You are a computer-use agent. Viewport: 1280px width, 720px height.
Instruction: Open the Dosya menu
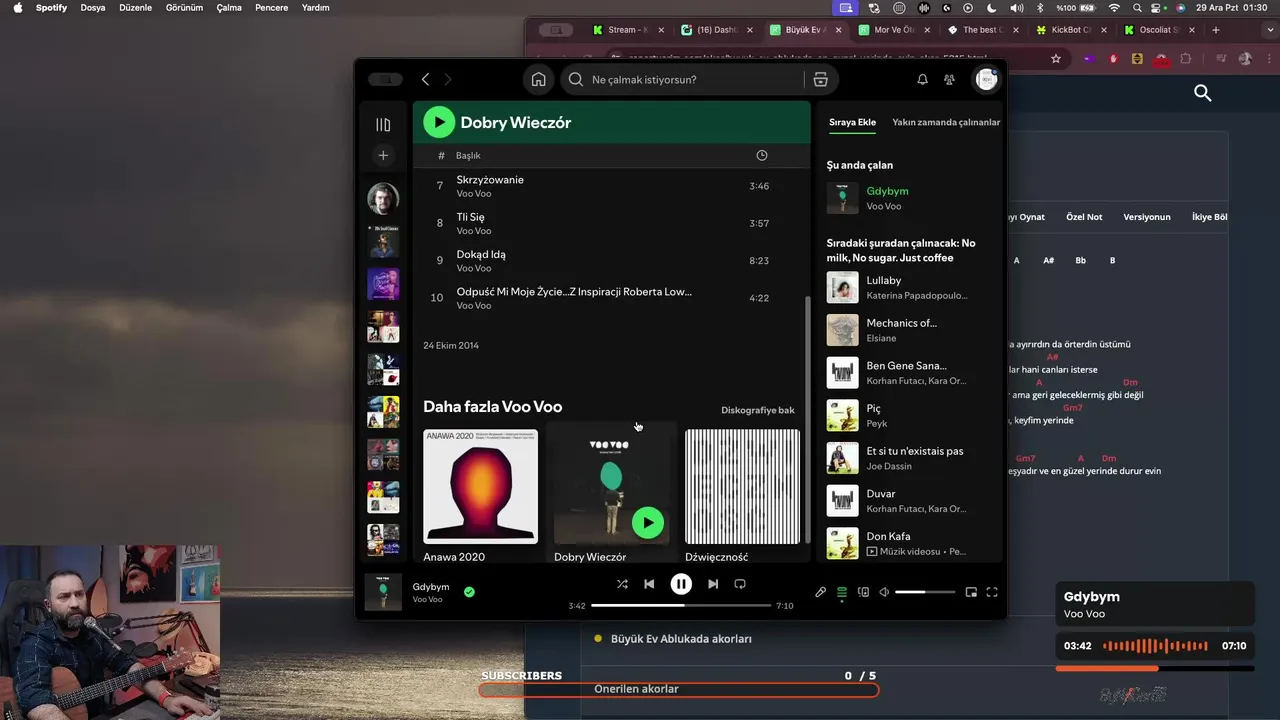pyautogui.click(x=93, y=8)
